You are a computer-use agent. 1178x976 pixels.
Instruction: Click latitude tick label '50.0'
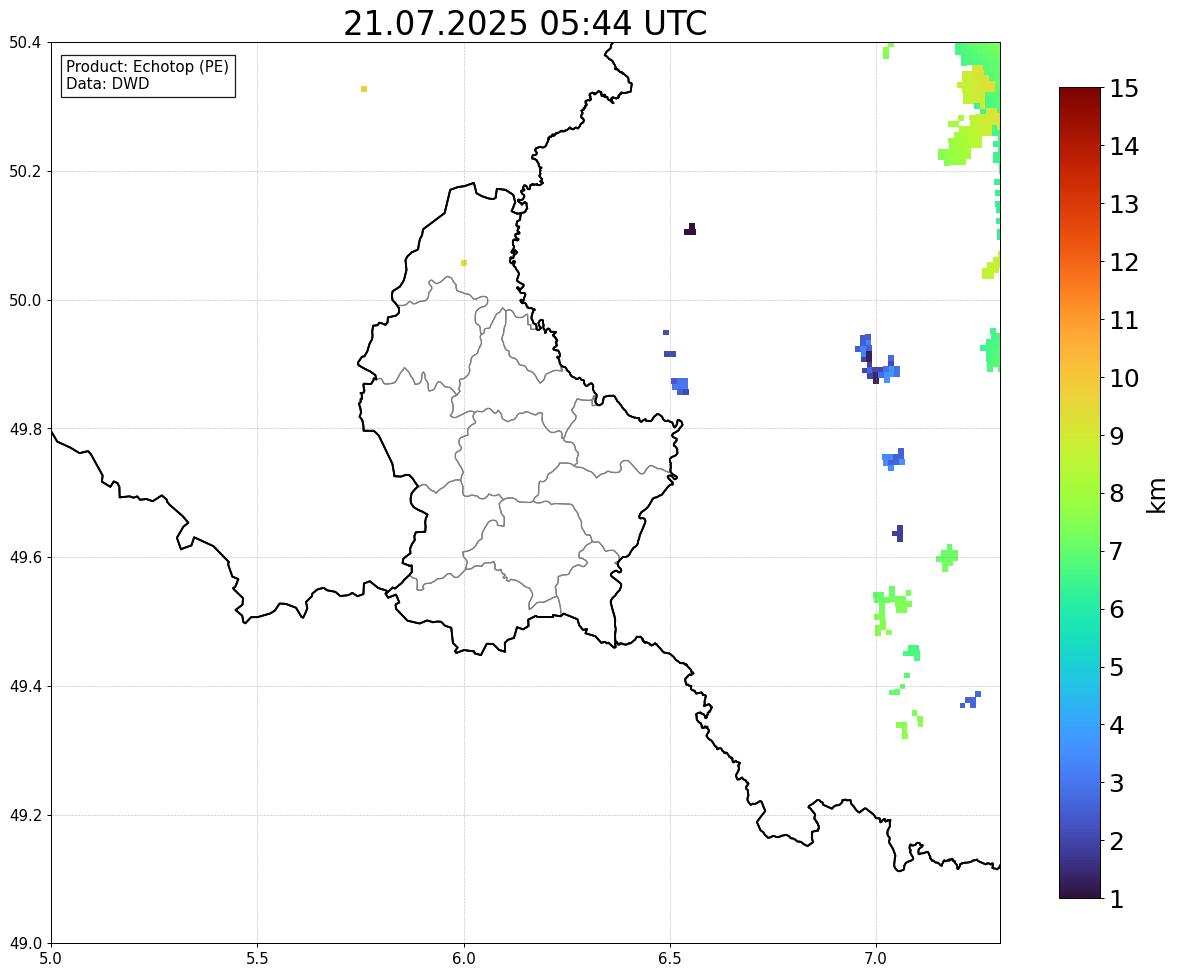pyautogui.click(x=24, y=301)
